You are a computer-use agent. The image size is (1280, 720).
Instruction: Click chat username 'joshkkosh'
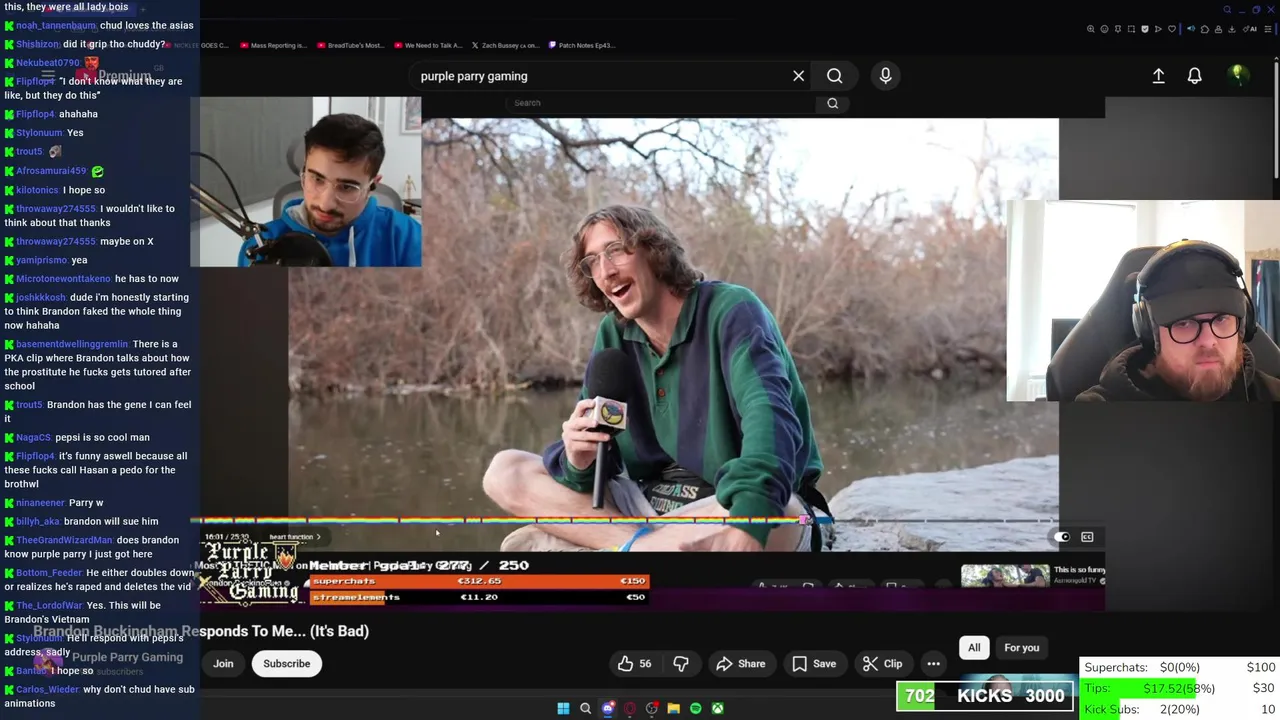tap(41, 297)
